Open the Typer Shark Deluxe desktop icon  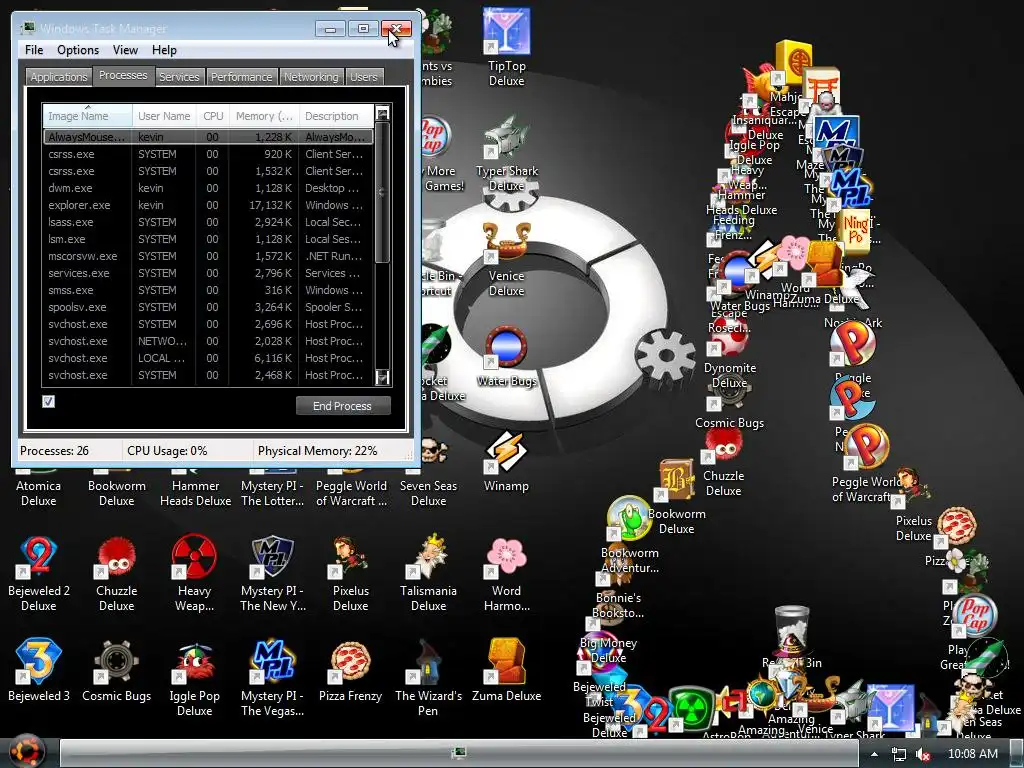[x=506, y=154]
